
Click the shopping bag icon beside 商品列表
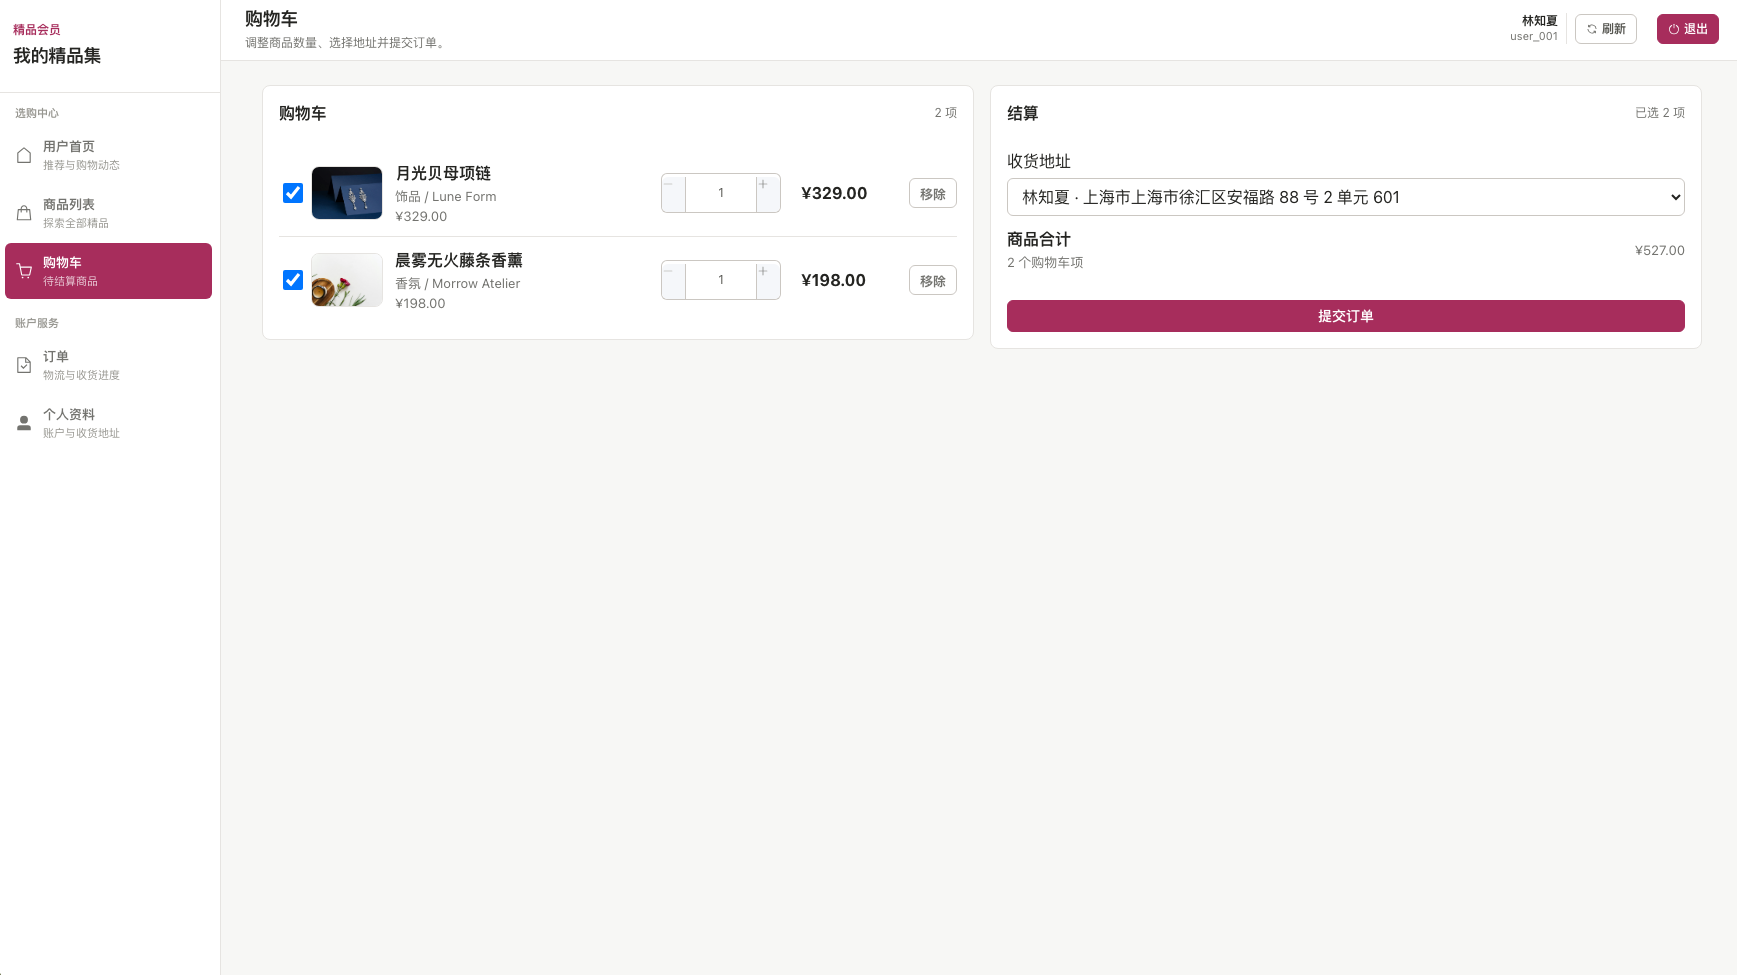click(24, 213)
